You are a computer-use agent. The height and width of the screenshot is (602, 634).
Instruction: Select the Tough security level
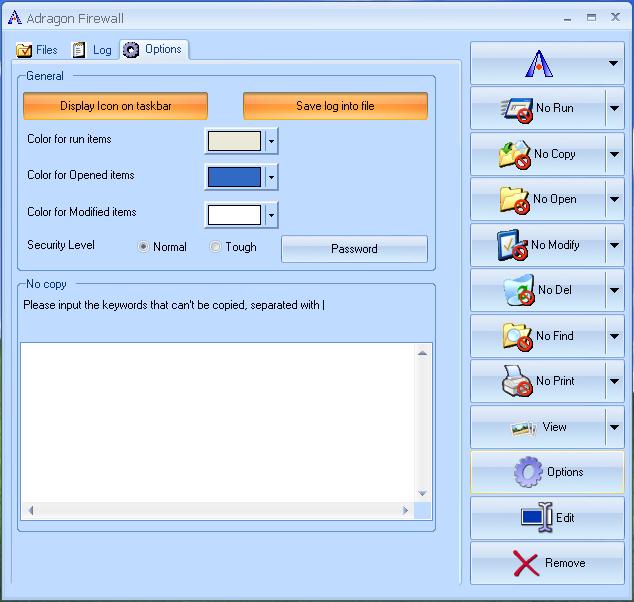[x=215, y=246]
